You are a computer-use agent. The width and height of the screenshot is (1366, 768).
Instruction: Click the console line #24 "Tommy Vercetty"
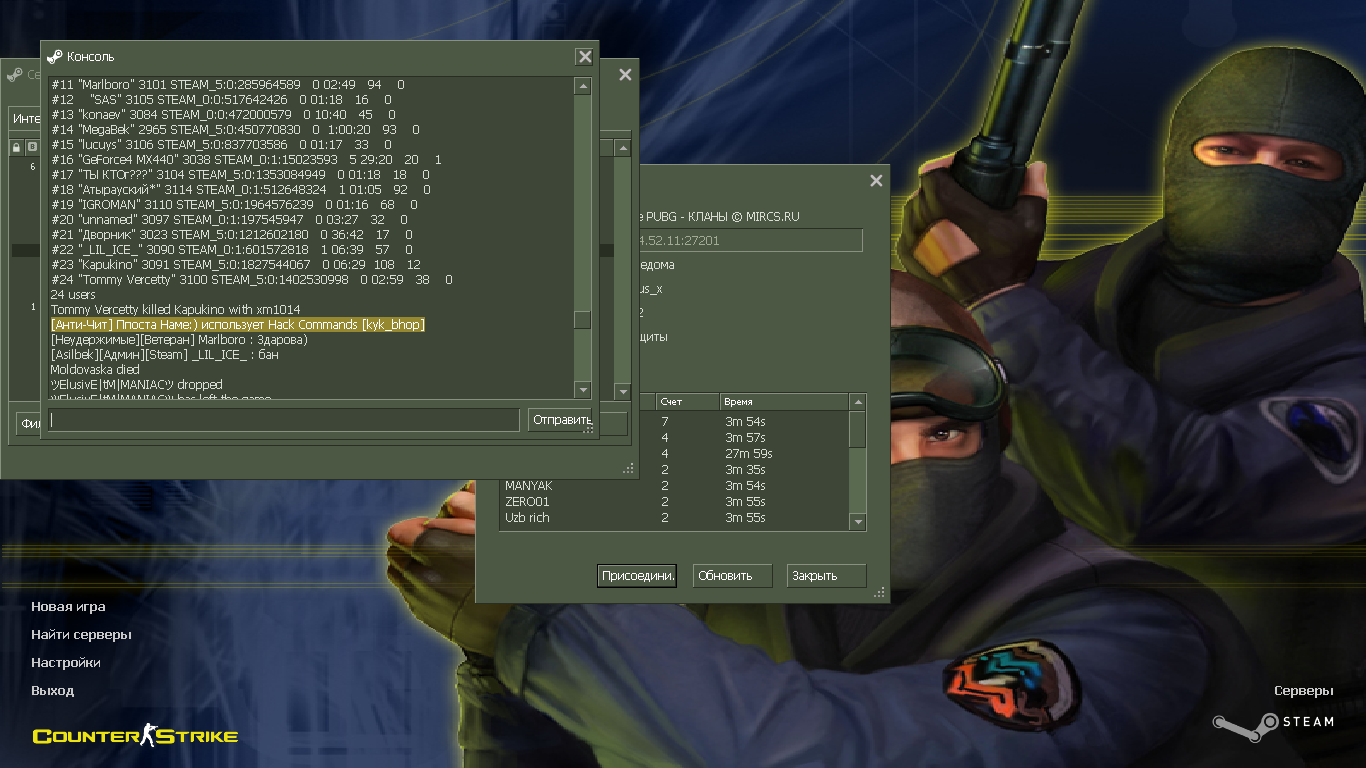(x=251, y=280)
